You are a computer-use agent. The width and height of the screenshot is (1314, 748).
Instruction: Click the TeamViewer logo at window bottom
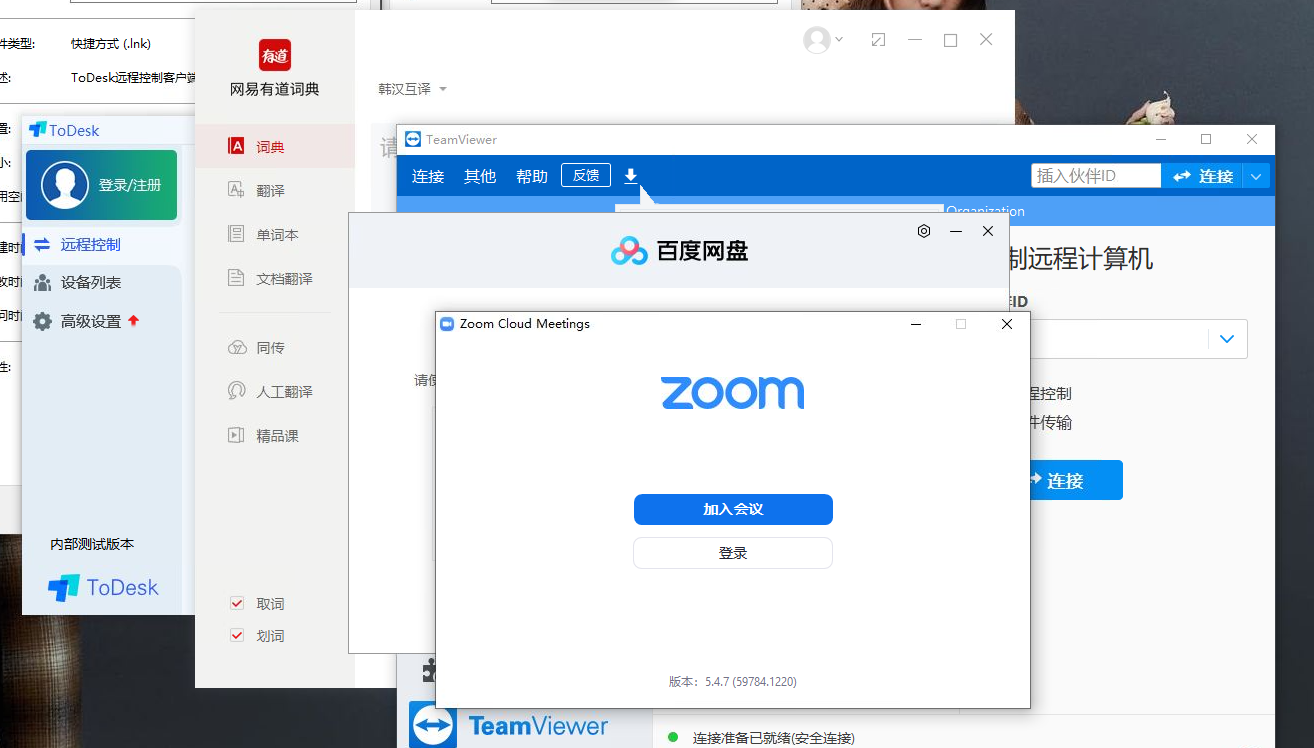[510, 726]
